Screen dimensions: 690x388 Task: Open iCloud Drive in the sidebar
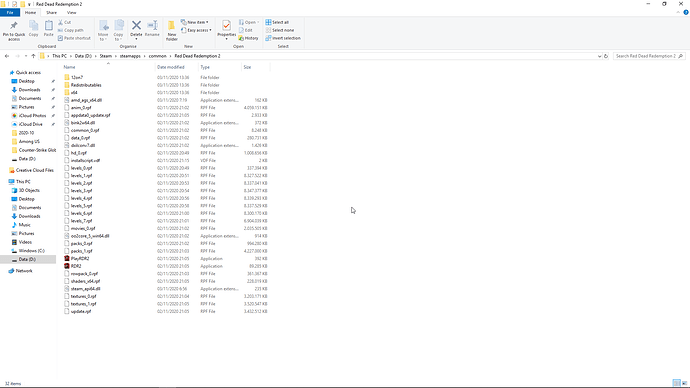(30, 124)
